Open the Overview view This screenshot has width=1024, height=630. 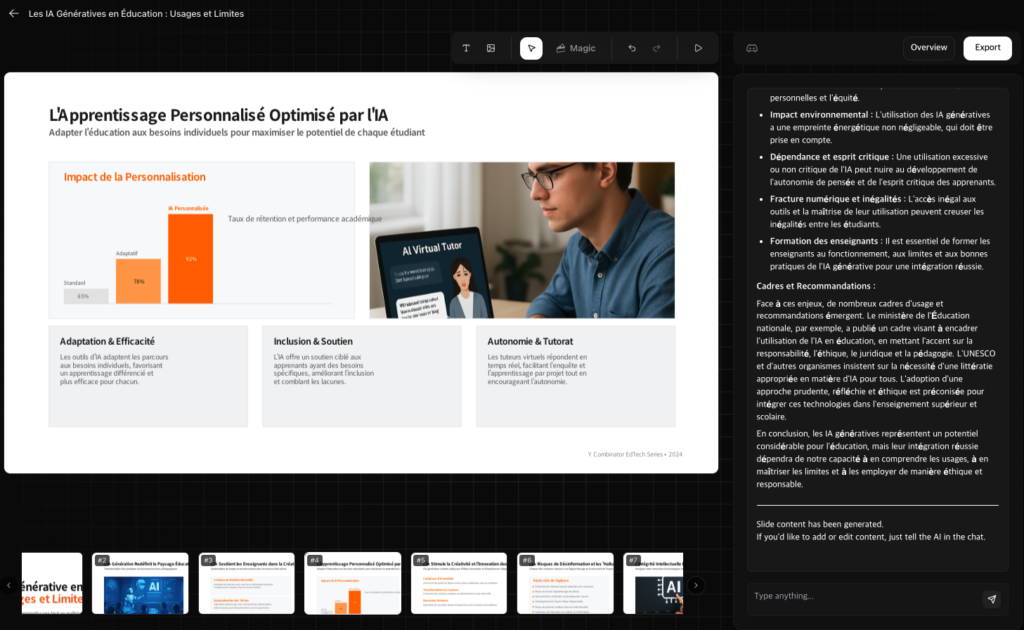(928, 48)
